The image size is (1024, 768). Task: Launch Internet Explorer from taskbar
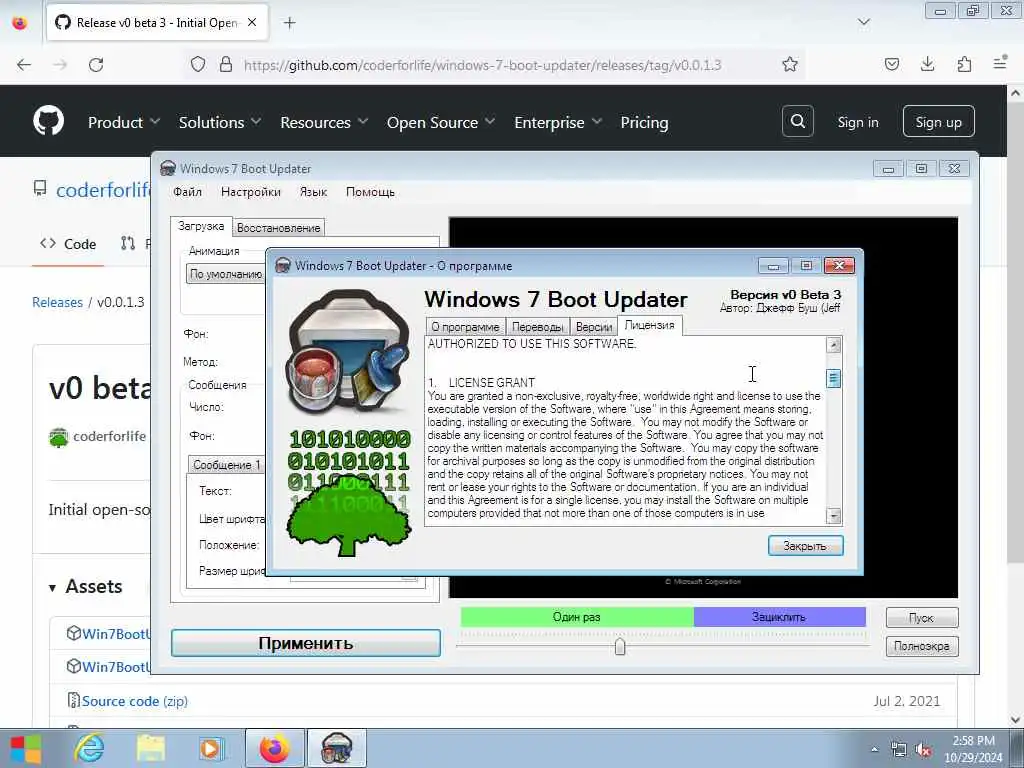coord(89,748)
